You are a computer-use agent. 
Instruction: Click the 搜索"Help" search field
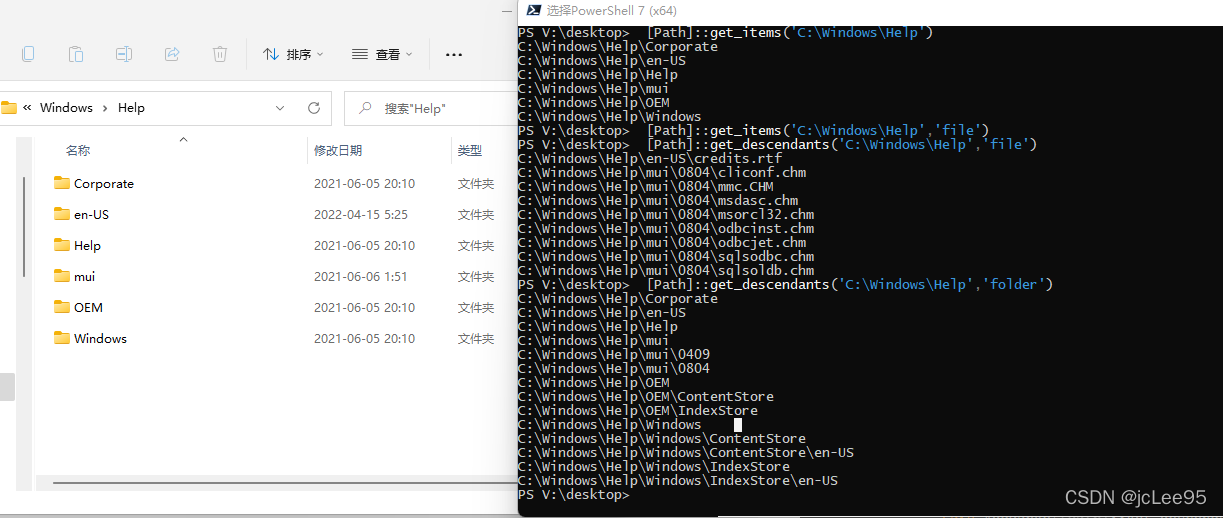pos(430,108)
